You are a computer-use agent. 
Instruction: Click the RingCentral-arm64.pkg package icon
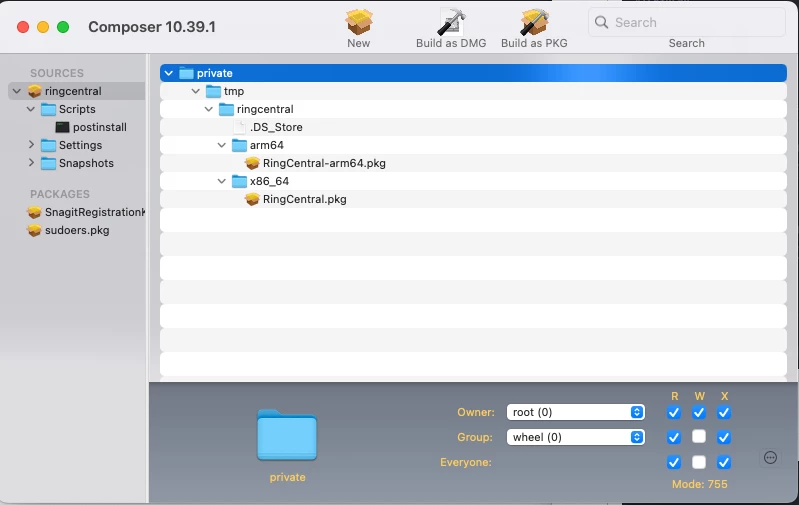tap(252, 163)
